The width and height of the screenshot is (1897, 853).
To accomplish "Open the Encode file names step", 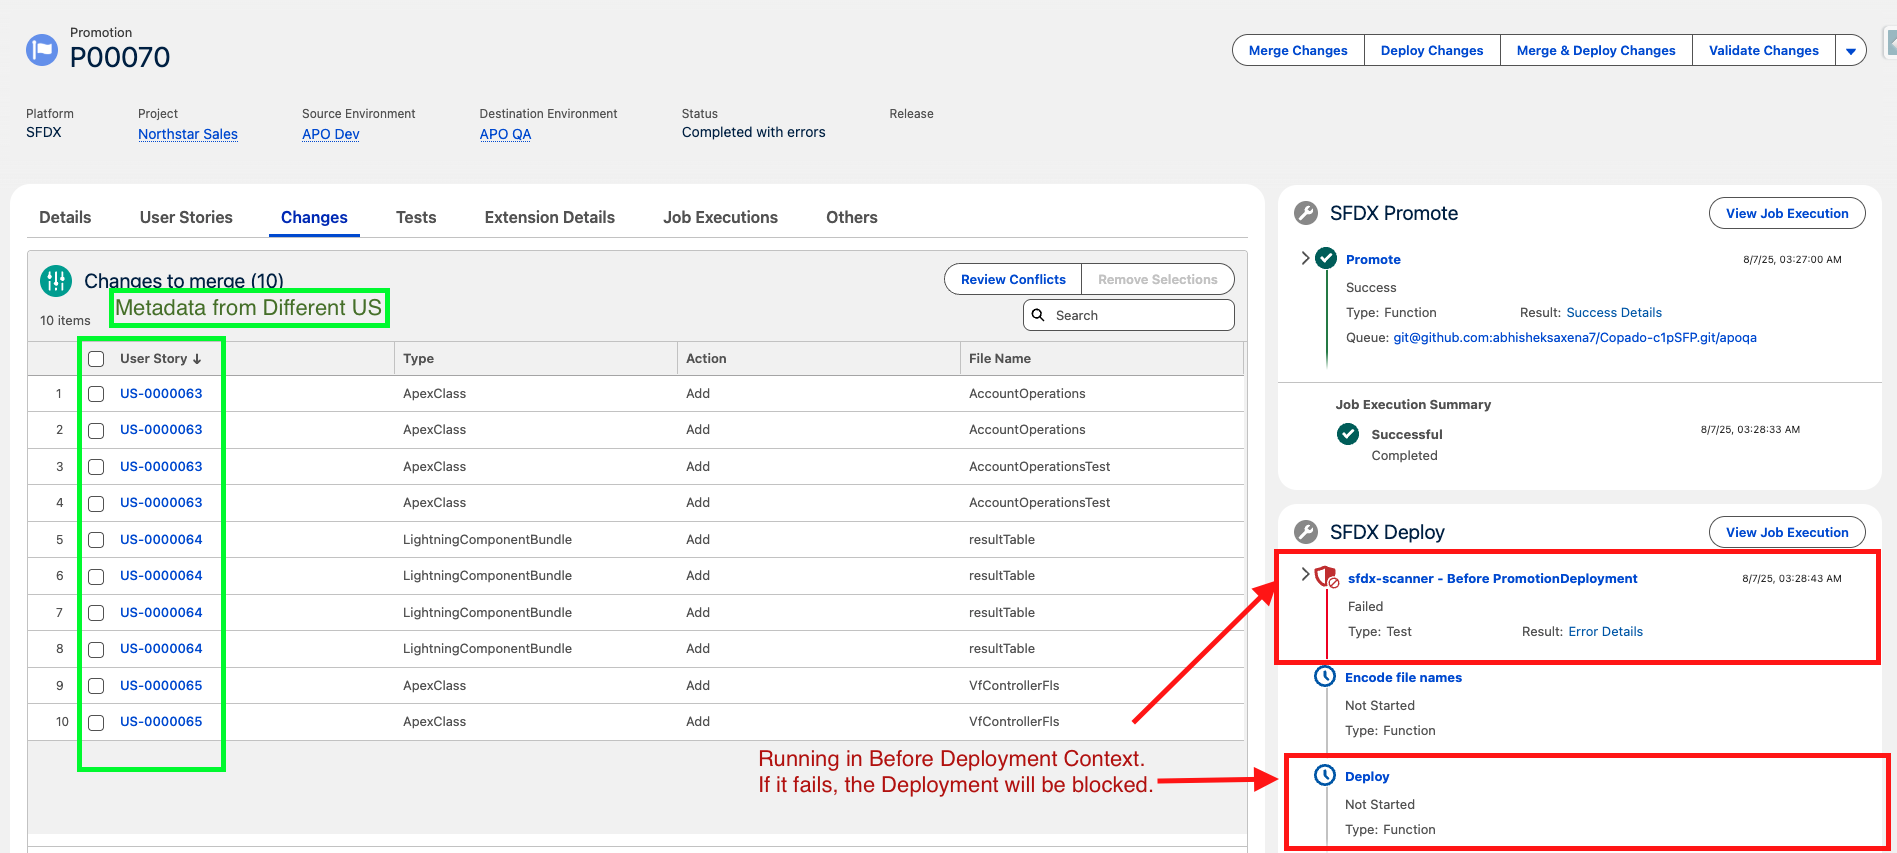I will tap(1403, 678).
